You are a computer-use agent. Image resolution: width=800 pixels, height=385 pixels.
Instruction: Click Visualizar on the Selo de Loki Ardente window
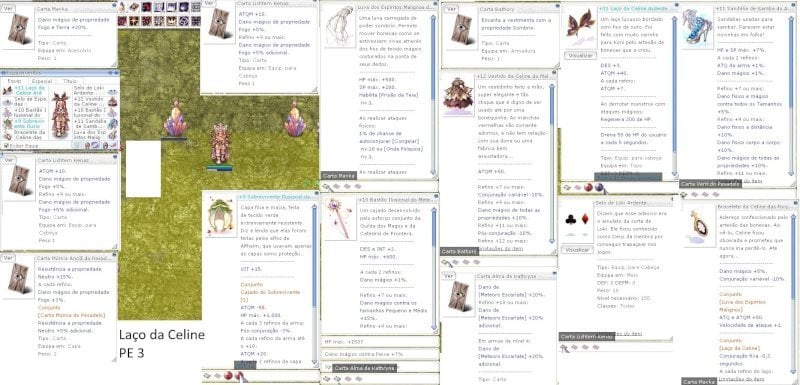[x=577, y=250]
